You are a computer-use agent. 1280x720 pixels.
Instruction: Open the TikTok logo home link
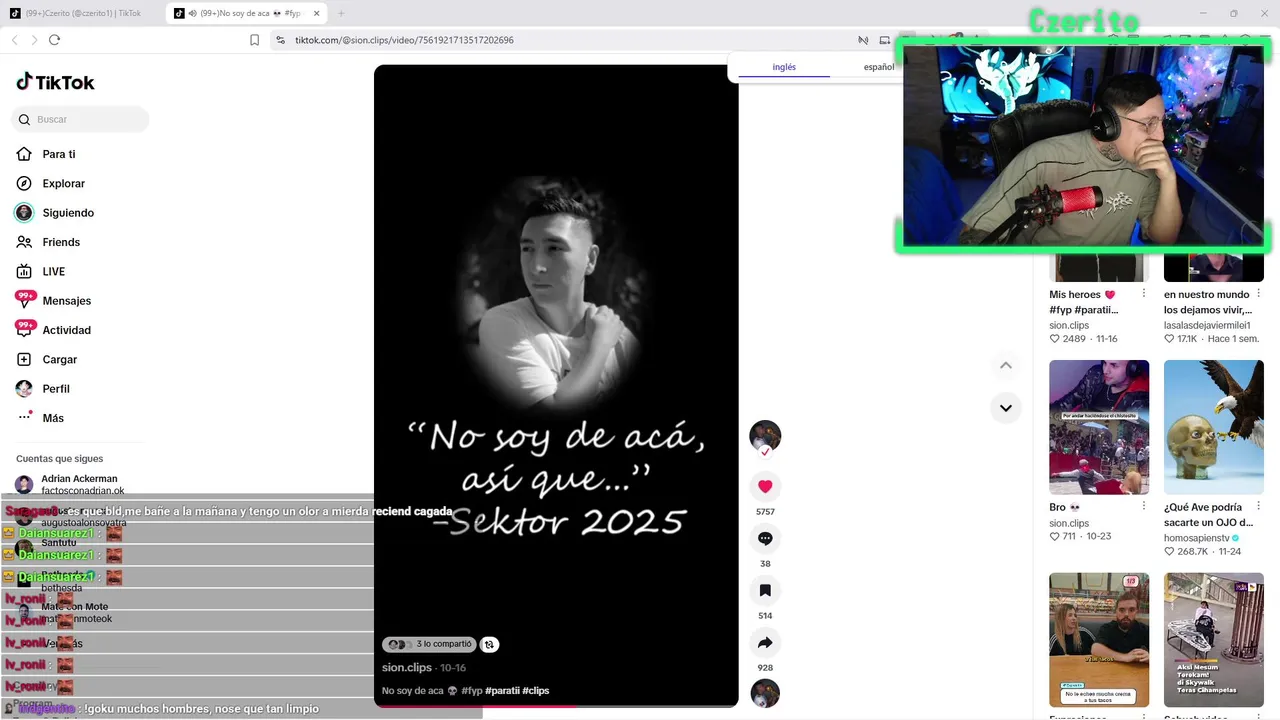click(x=55, y=82)
